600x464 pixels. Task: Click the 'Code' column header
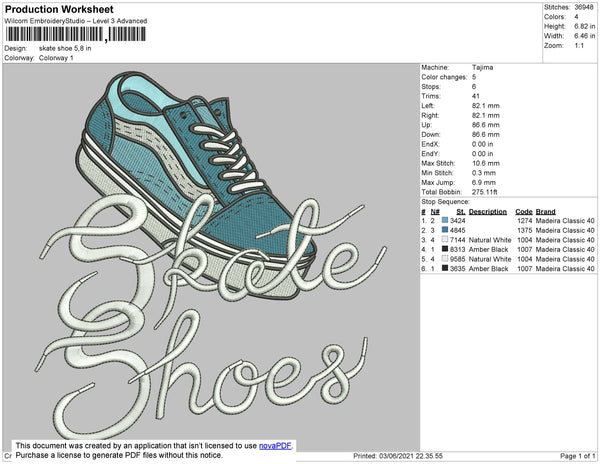pyautogui.click(x=523, y=212)
